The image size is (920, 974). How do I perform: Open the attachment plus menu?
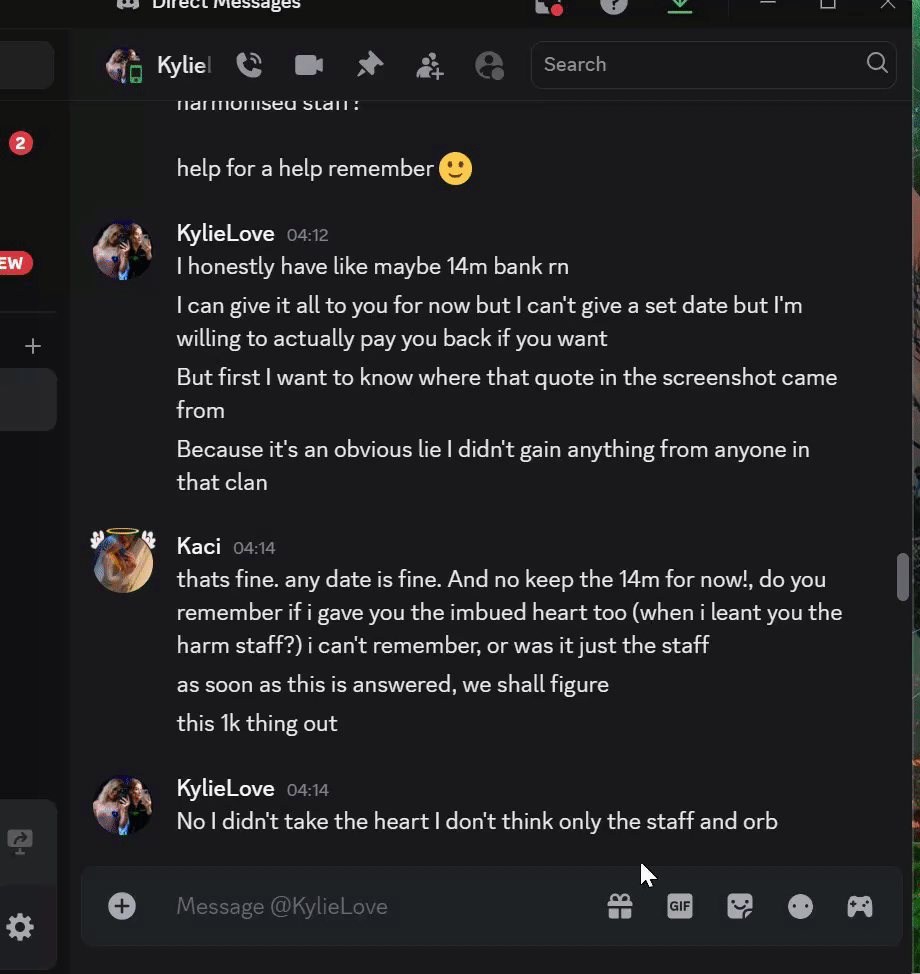(x=122, y=906)
